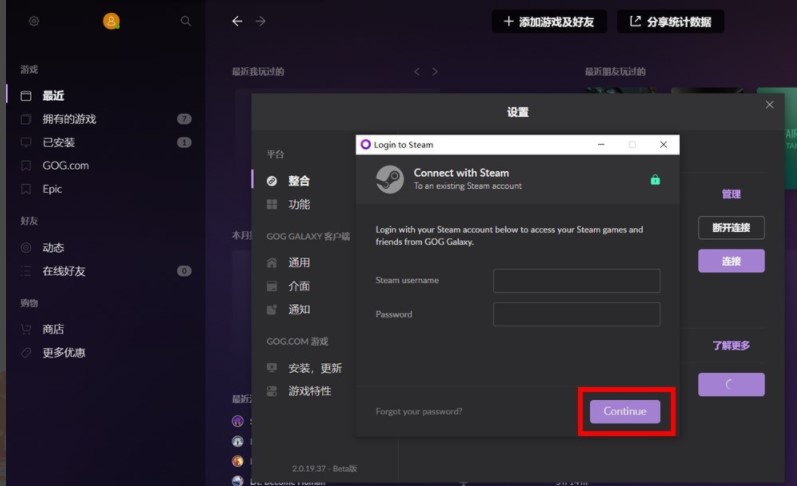Click the icon next to 动态
Viewport: 797px width, 486px height.
pos(26,248)
